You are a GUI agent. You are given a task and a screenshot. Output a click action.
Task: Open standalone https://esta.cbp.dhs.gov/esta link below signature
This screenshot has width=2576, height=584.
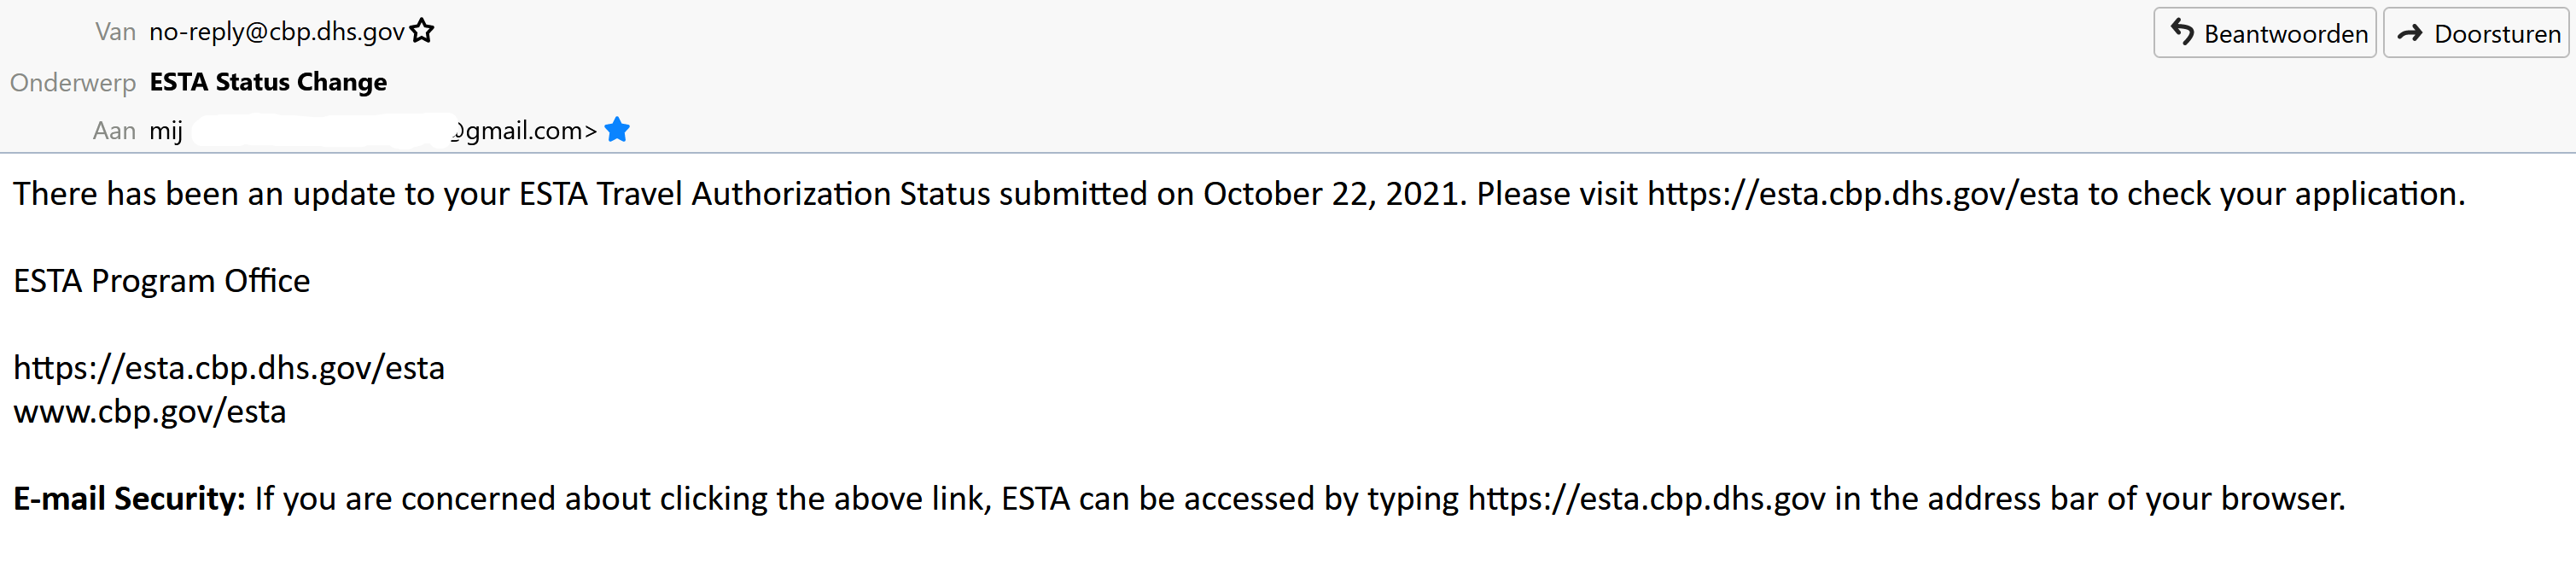click(229, 368)
